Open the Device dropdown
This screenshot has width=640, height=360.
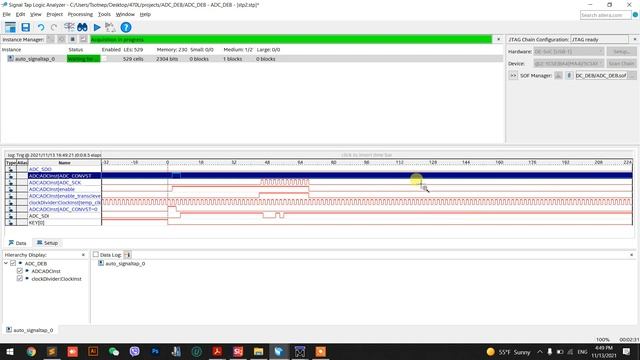pyautogui.click(x=569, y=64)
